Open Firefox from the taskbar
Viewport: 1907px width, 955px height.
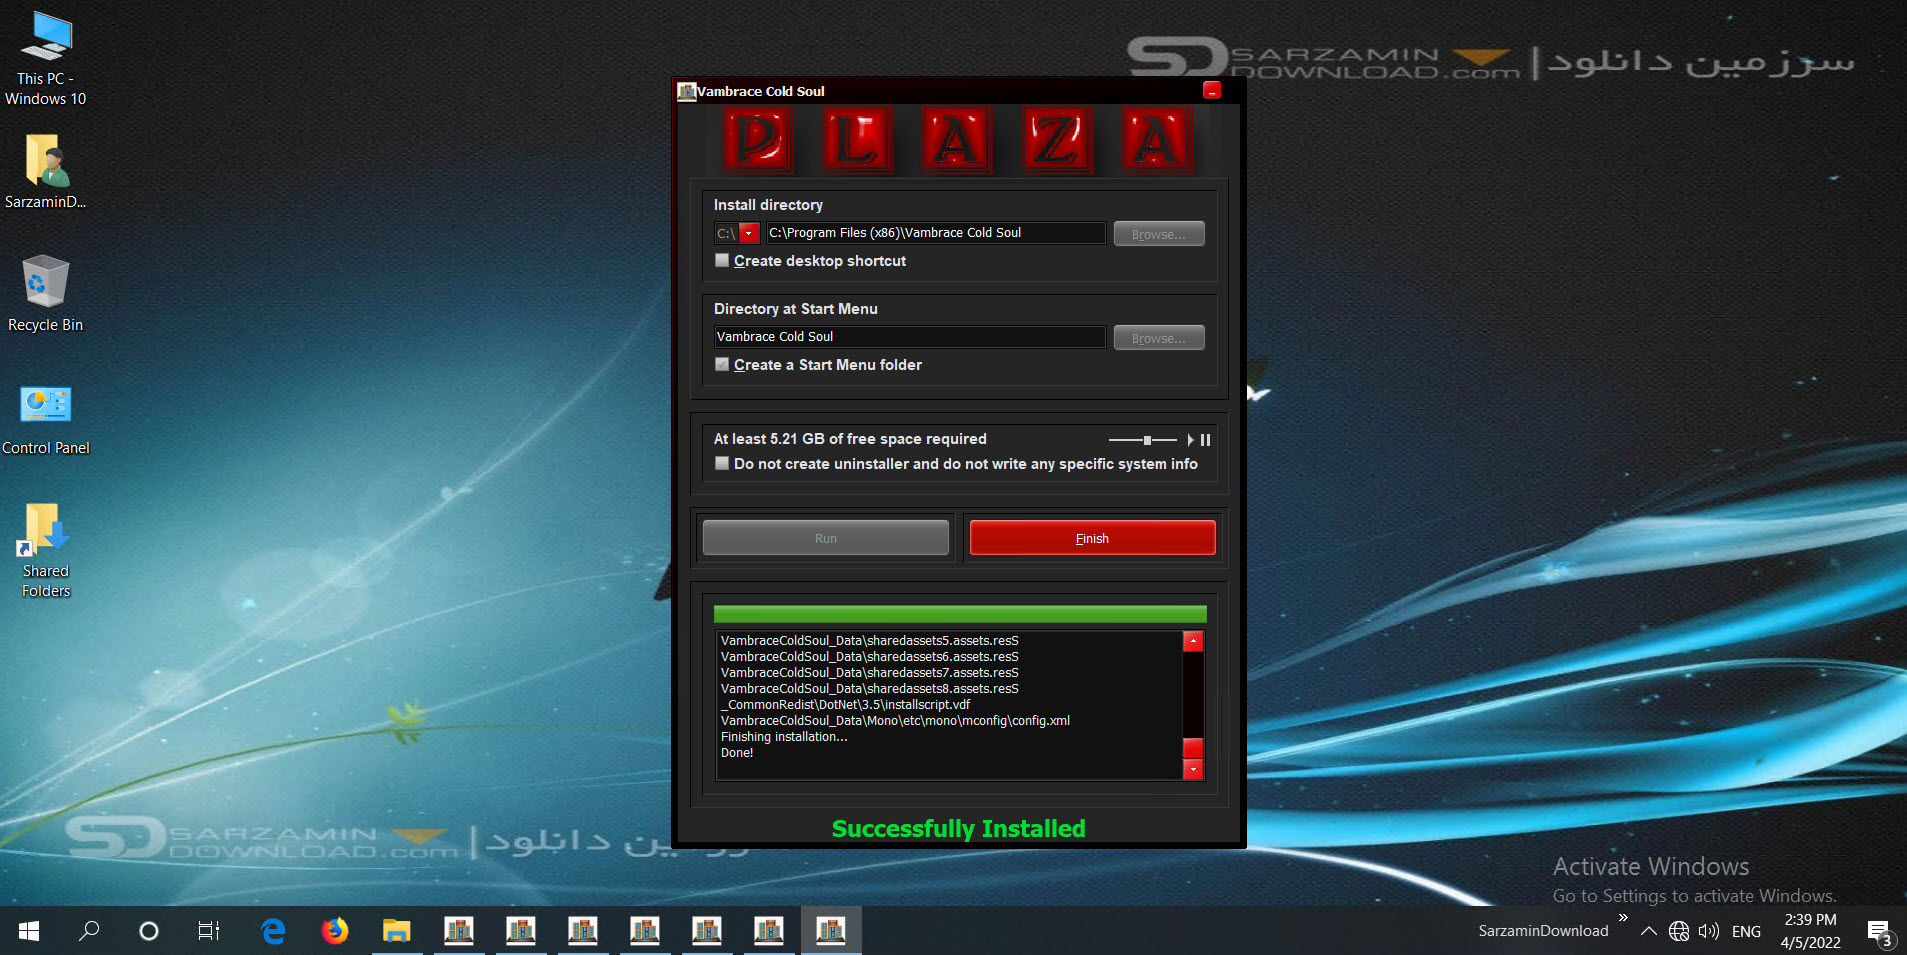coord(335,931)
